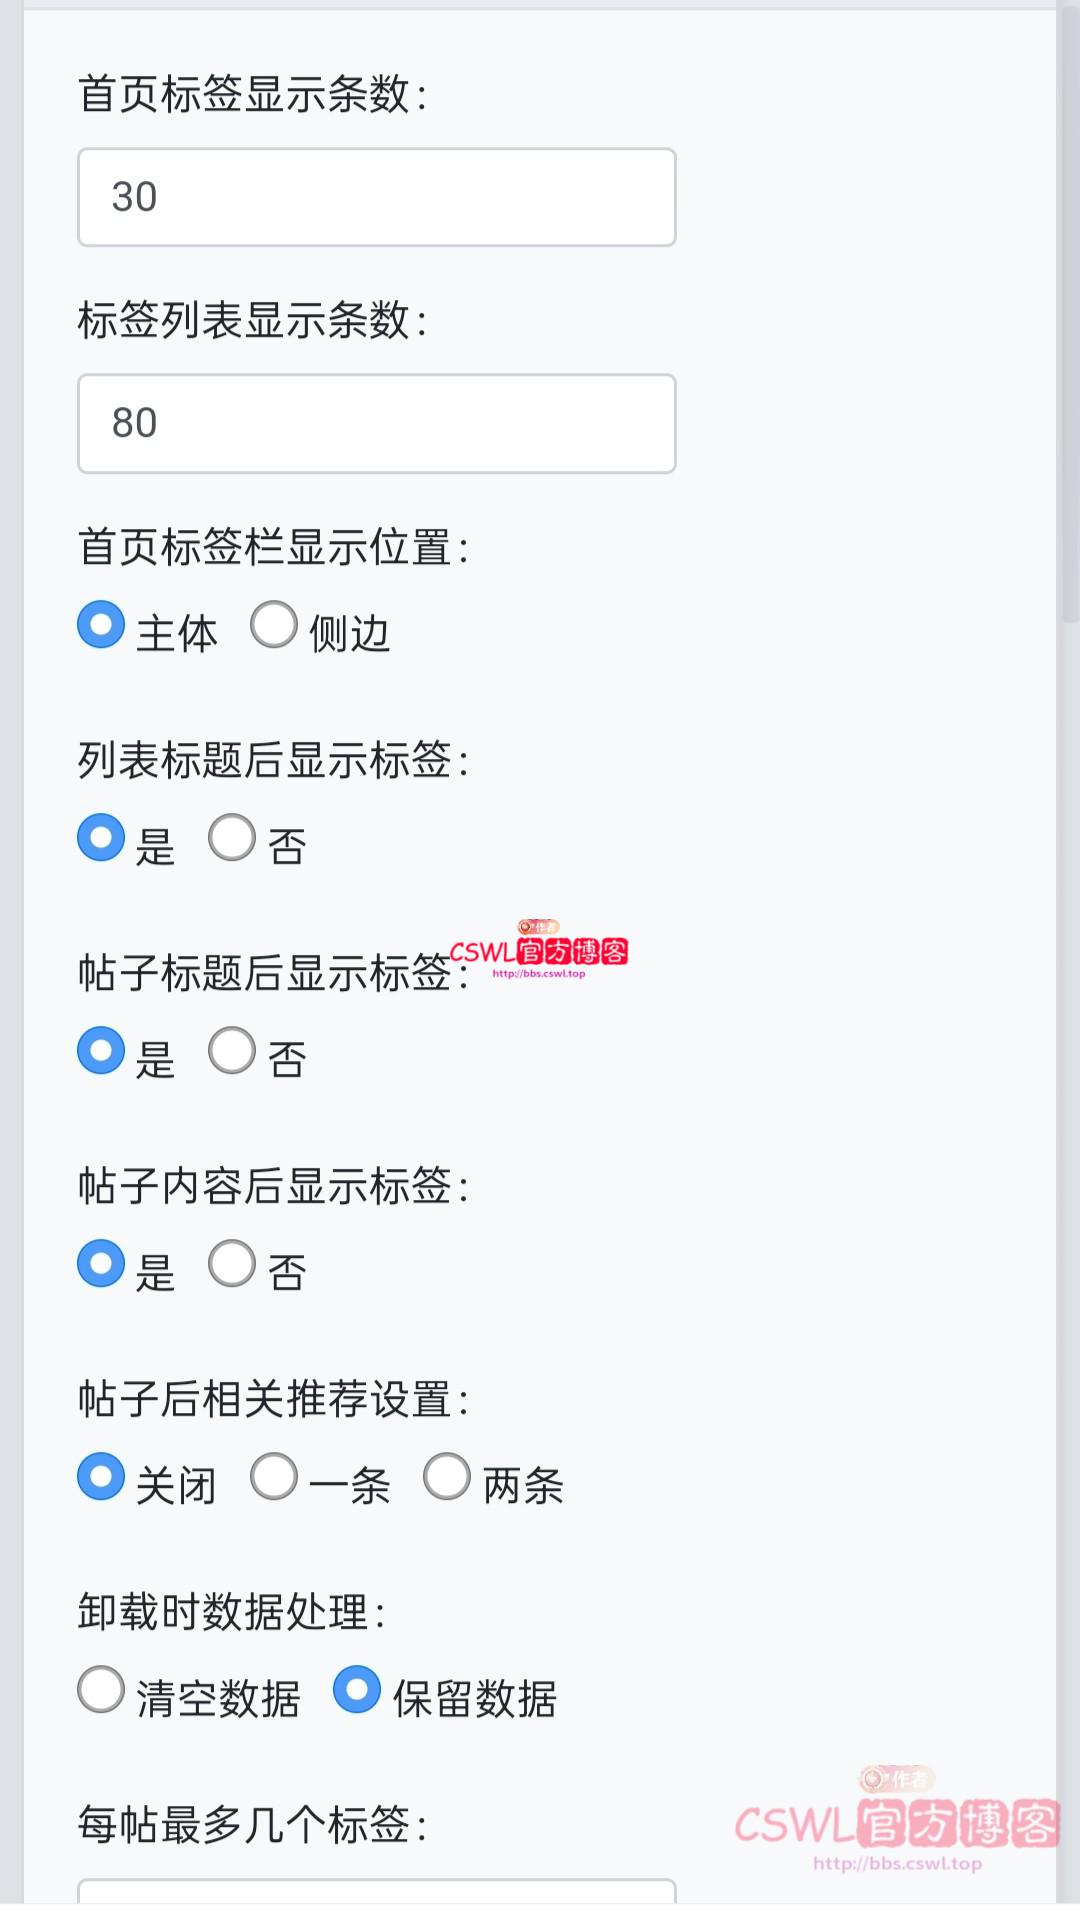Select 主体 position option

(x=100, y=626)
